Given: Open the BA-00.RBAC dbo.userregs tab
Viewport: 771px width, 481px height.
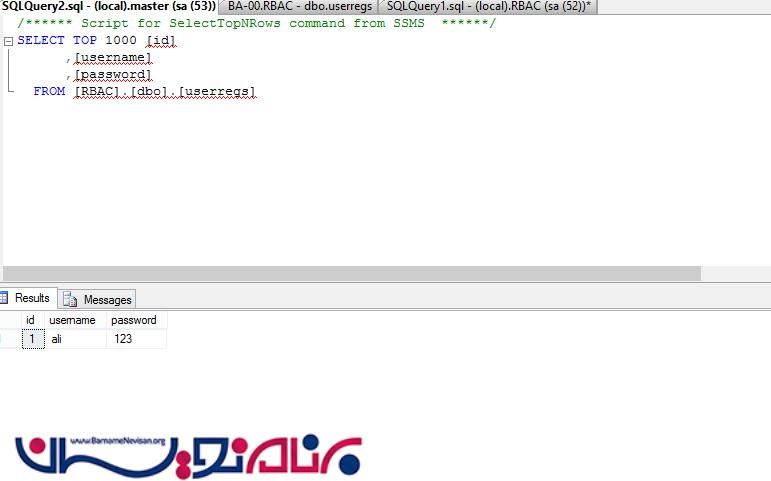Looking at the screenshot, I should click(297, 6).
